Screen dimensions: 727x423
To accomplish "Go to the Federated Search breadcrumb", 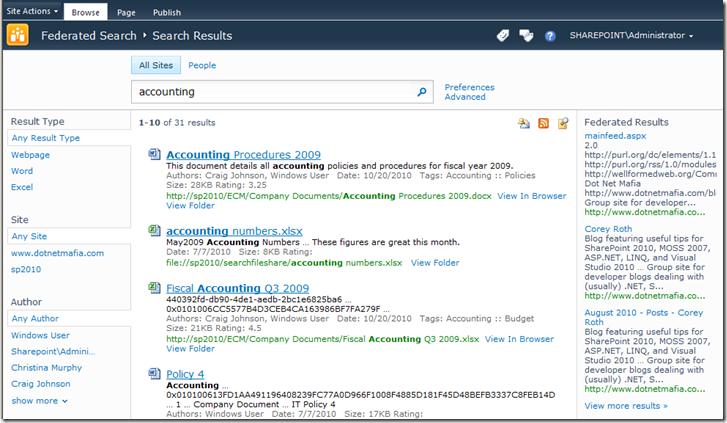I will point(89,36).
